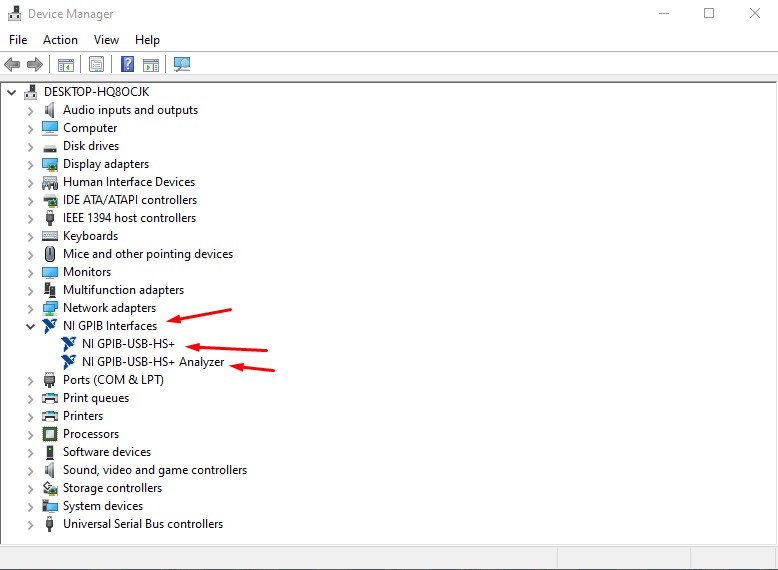
Task: Click the Forward arrow toolbar icon
Action: coord(35,64)
